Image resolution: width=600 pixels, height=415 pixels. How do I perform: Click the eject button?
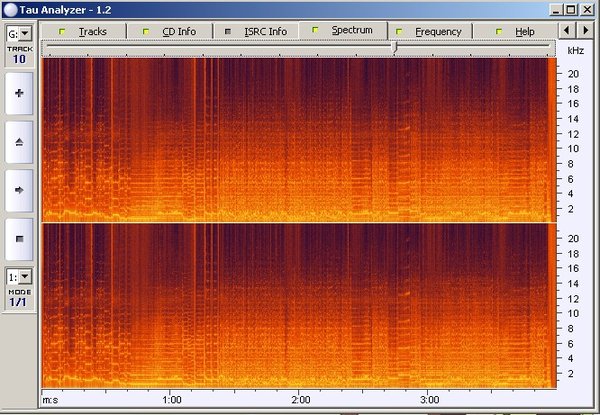coord(19,142)
